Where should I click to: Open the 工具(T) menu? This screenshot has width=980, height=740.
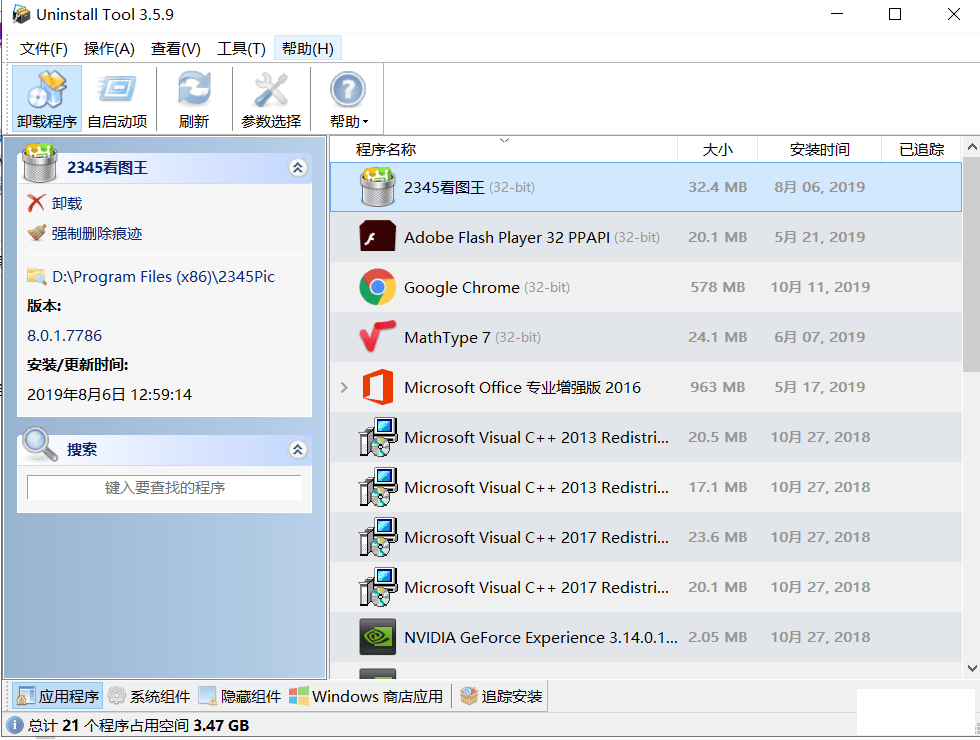[241, 49]
